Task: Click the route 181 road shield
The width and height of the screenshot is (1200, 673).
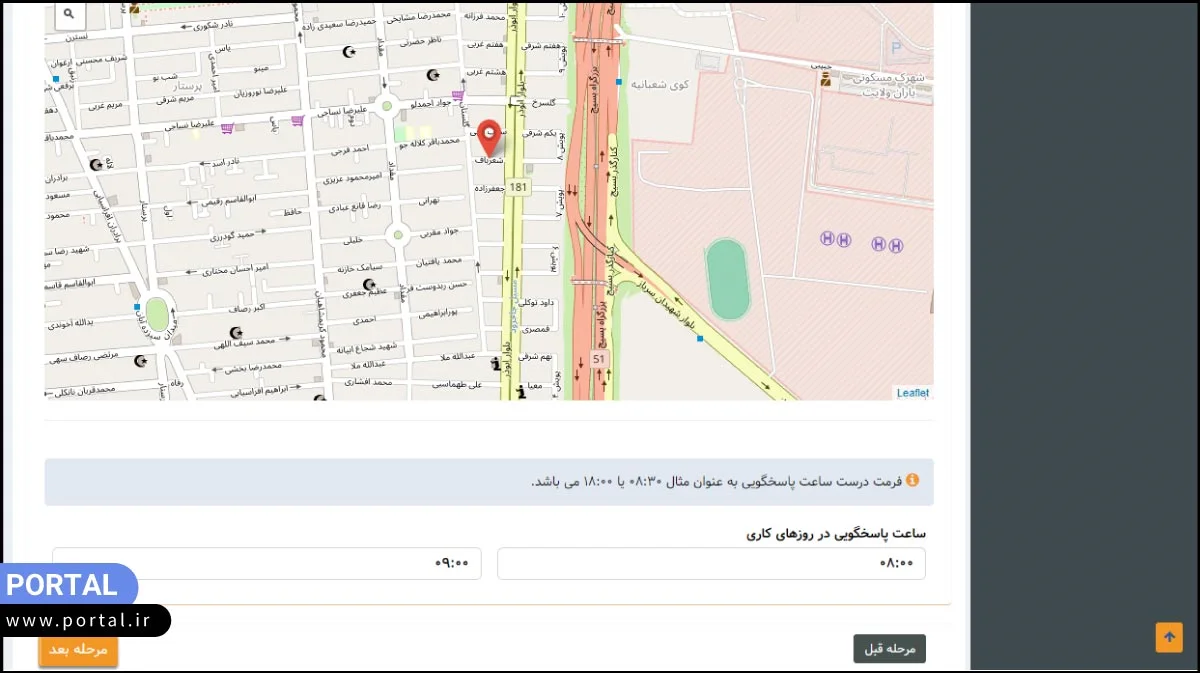Action: pyautogui.click(x=518, y=187)
